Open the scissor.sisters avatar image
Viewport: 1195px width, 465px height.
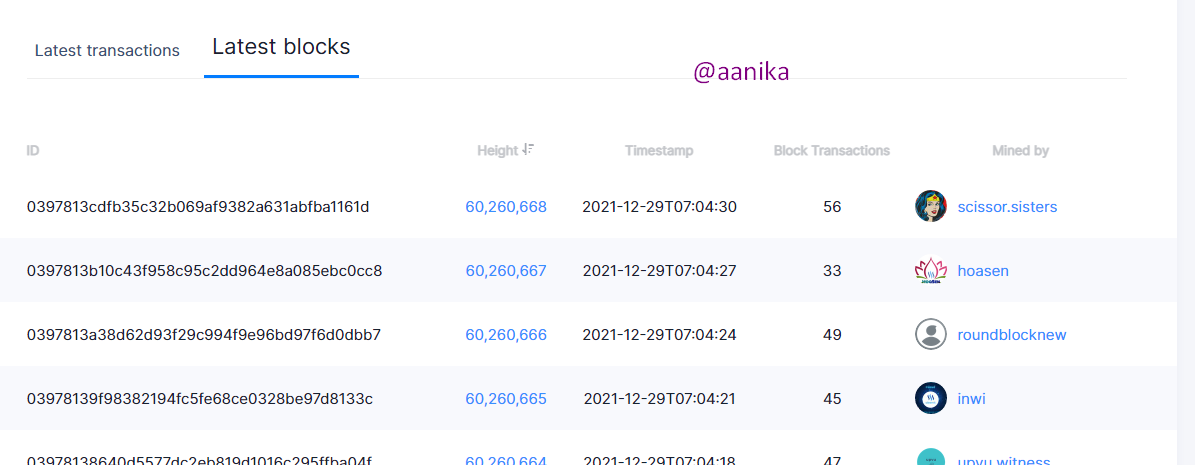coord(931,207)
